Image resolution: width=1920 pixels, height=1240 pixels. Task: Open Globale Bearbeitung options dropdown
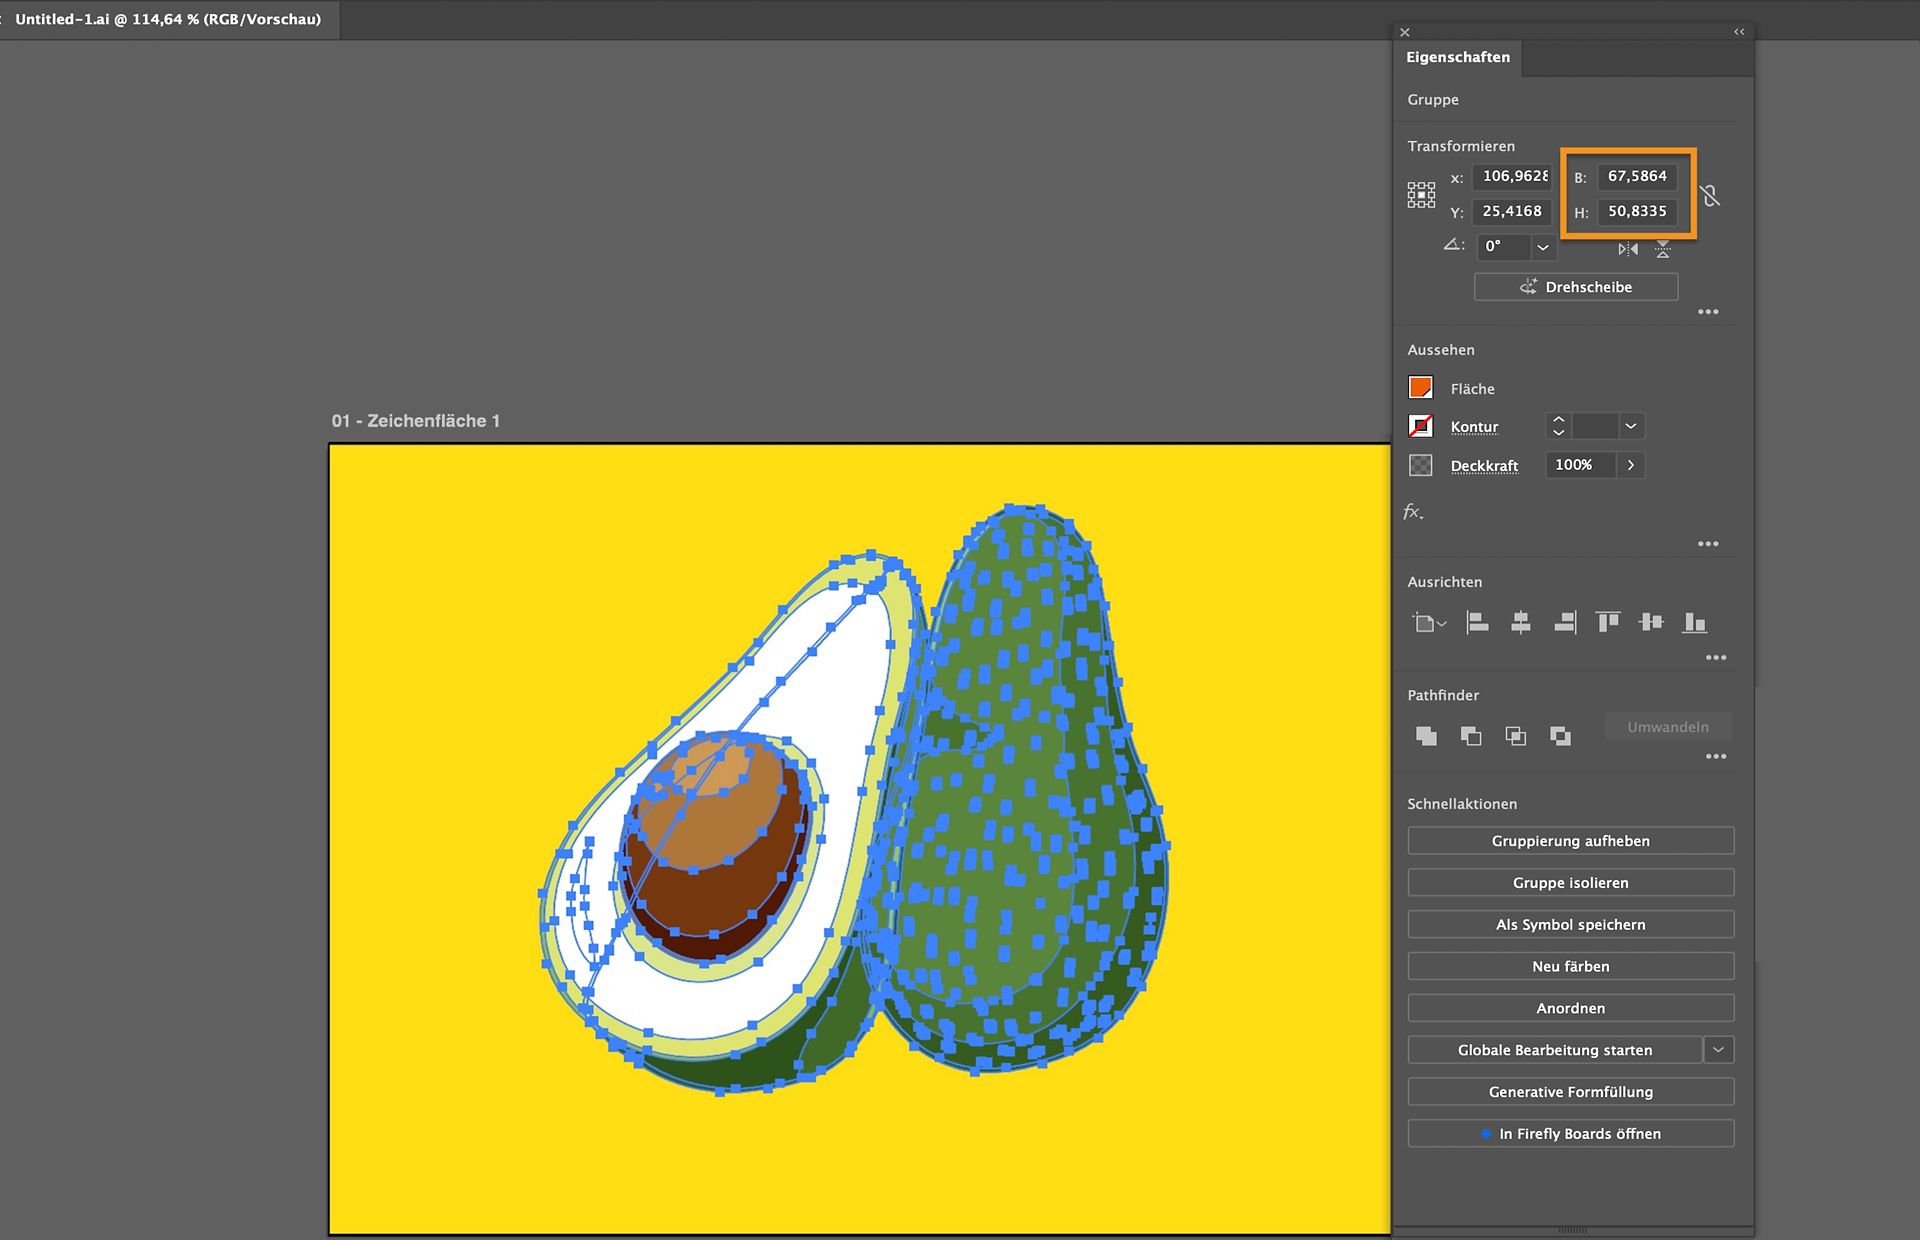1718,1050
